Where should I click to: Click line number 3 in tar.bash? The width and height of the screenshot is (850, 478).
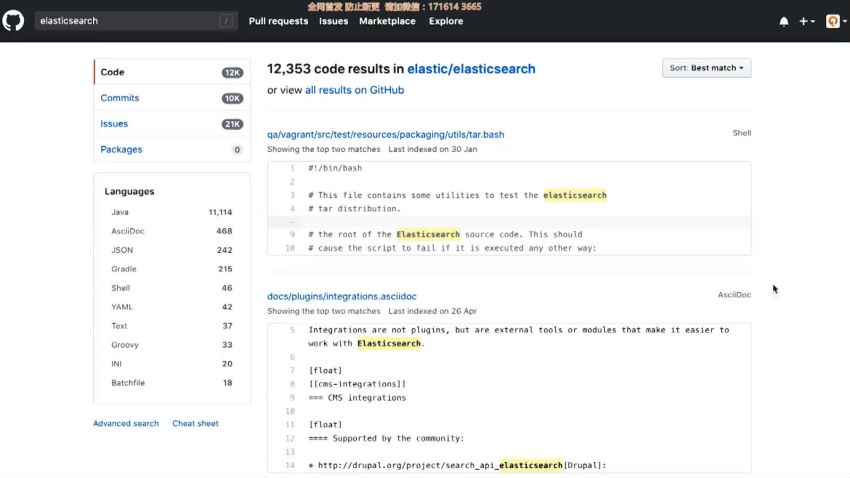[292, 195]
